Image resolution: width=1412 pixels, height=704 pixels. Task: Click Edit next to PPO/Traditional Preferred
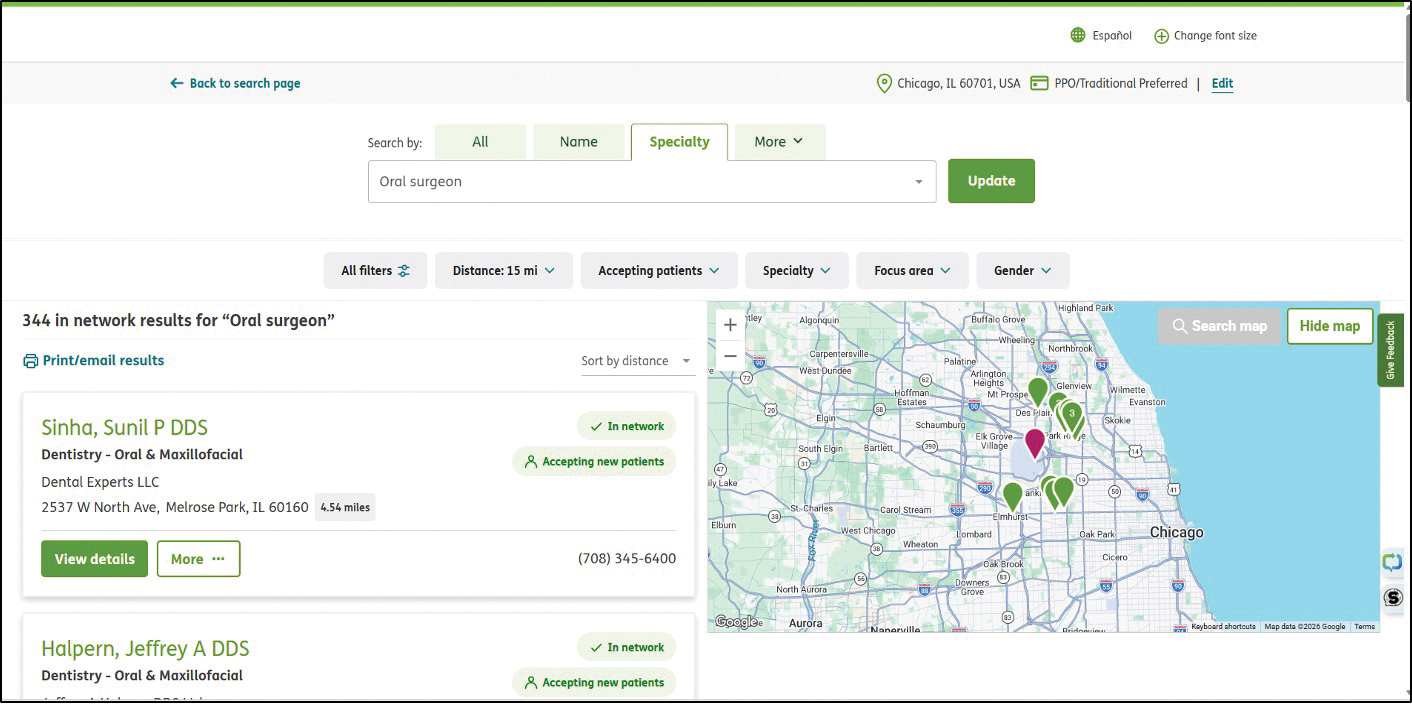click(x=1222, y=83)
